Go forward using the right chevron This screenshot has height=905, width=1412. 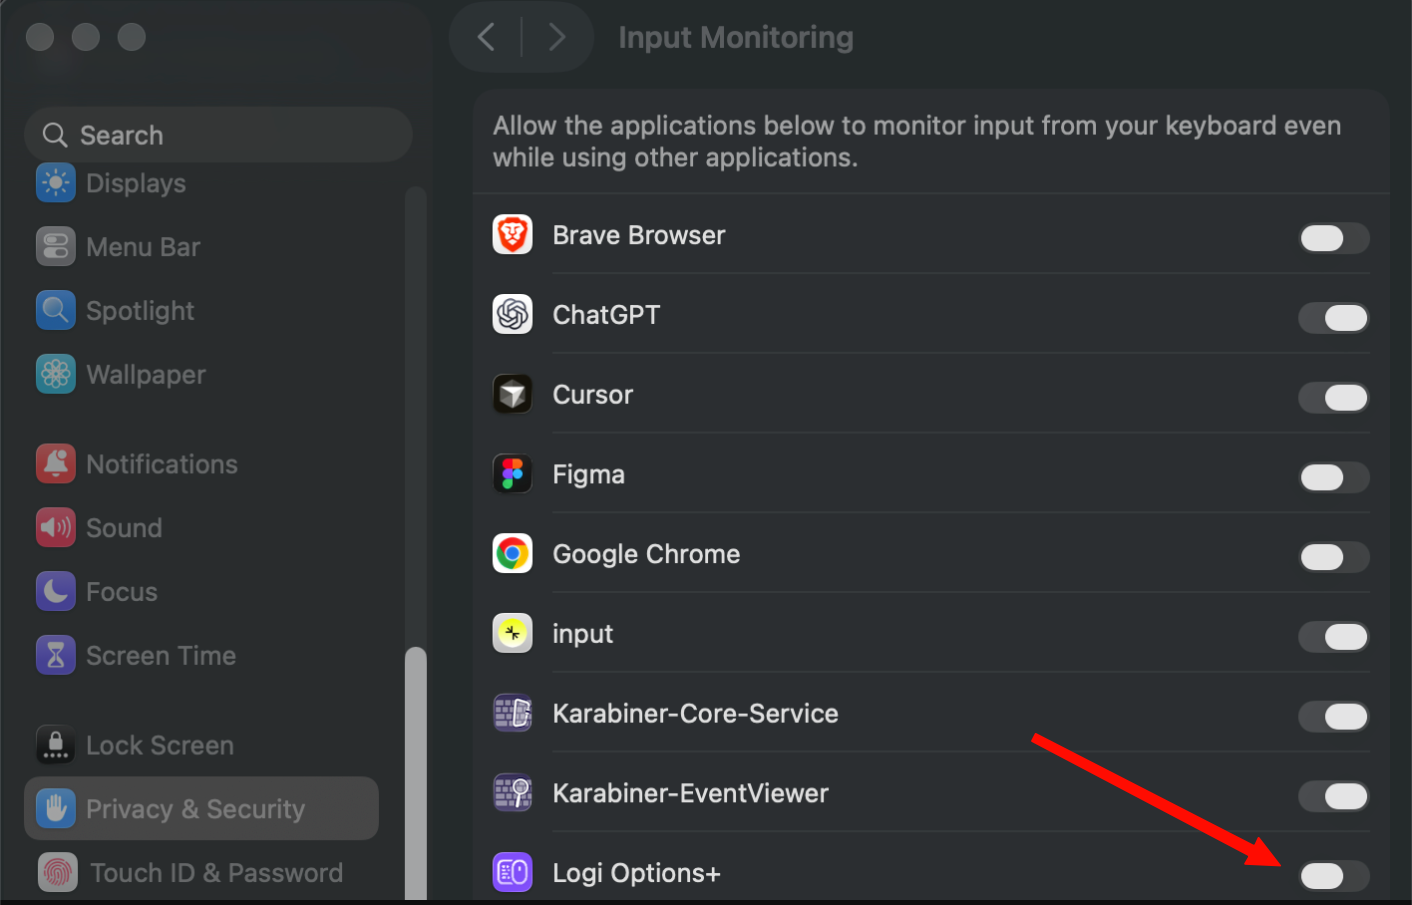click(x=557, y=38)
